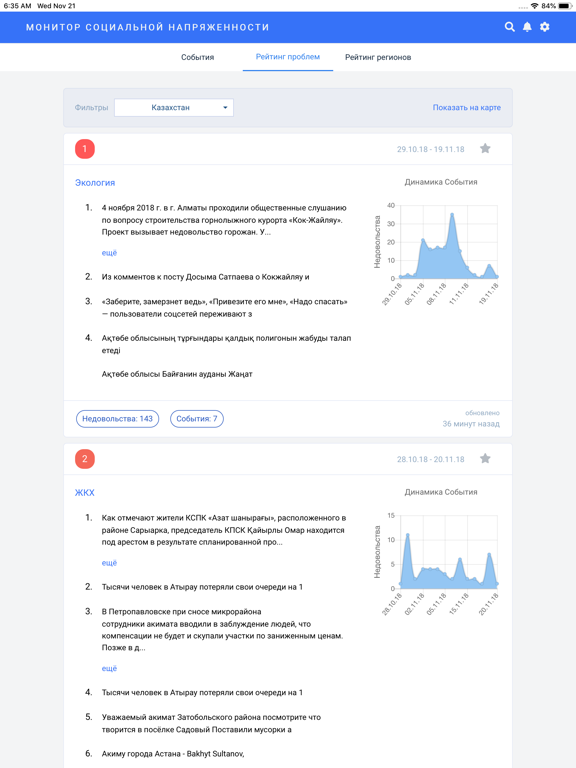Check the battery status icon
This screenshot has width=576, height=768.
[x=565, y=6]
